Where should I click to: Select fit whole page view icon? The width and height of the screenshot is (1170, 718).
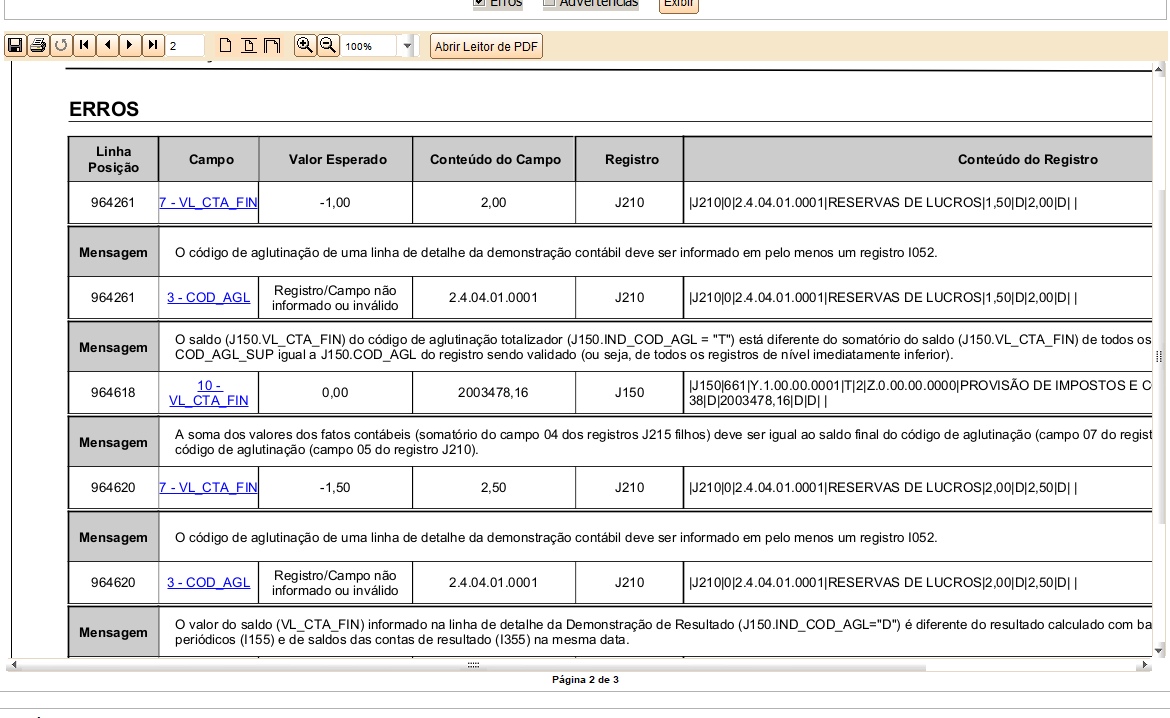coord(248,46)
